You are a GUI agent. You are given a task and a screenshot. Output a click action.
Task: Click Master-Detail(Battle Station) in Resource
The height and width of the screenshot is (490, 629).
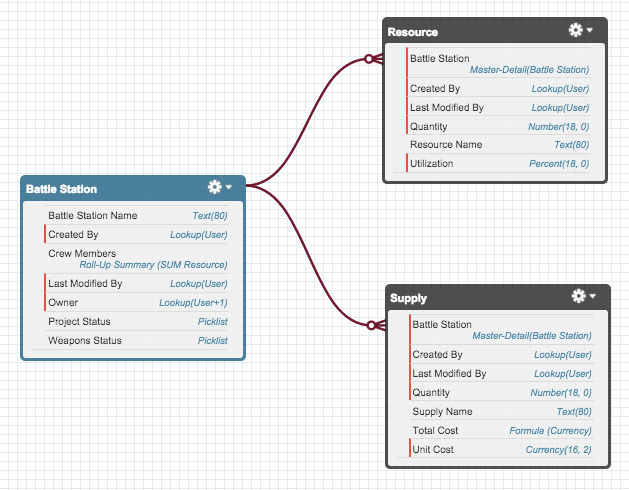click(x=530, y=70)
